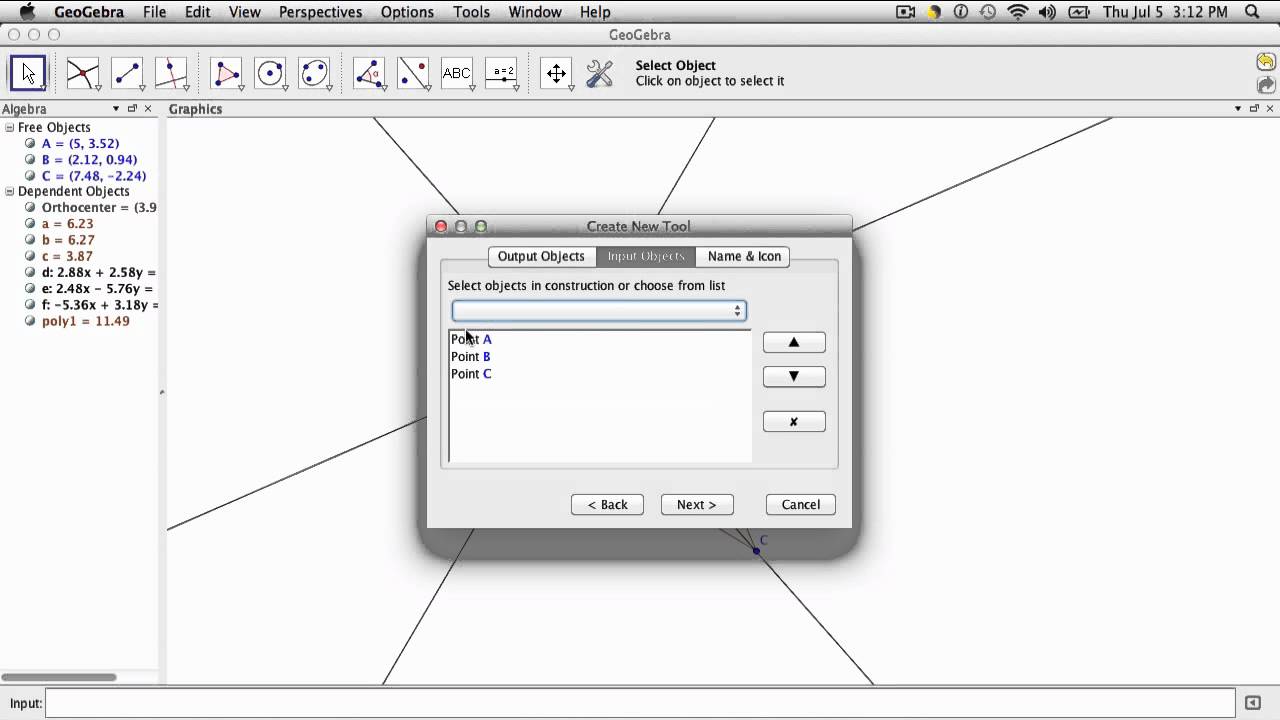This screenshot has width=1280, height=720.
Task: Open the Time Machine menu icon
Action: pyautogui.click(x=988, y=12)
